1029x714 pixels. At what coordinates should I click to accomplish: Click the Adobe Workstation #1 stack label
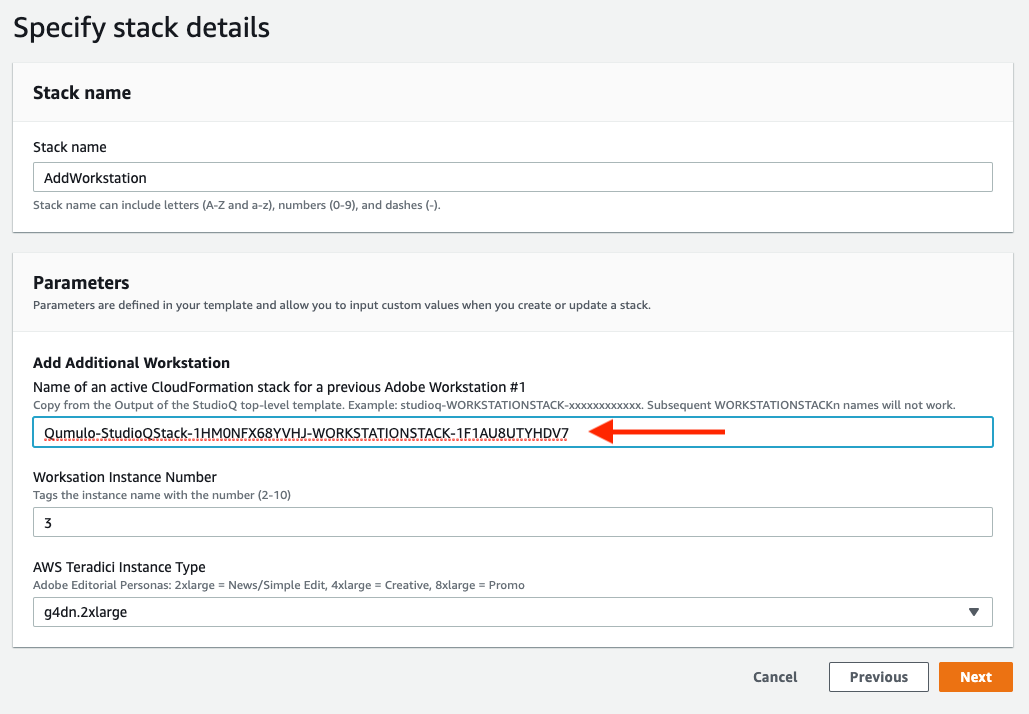pos(280,387)
